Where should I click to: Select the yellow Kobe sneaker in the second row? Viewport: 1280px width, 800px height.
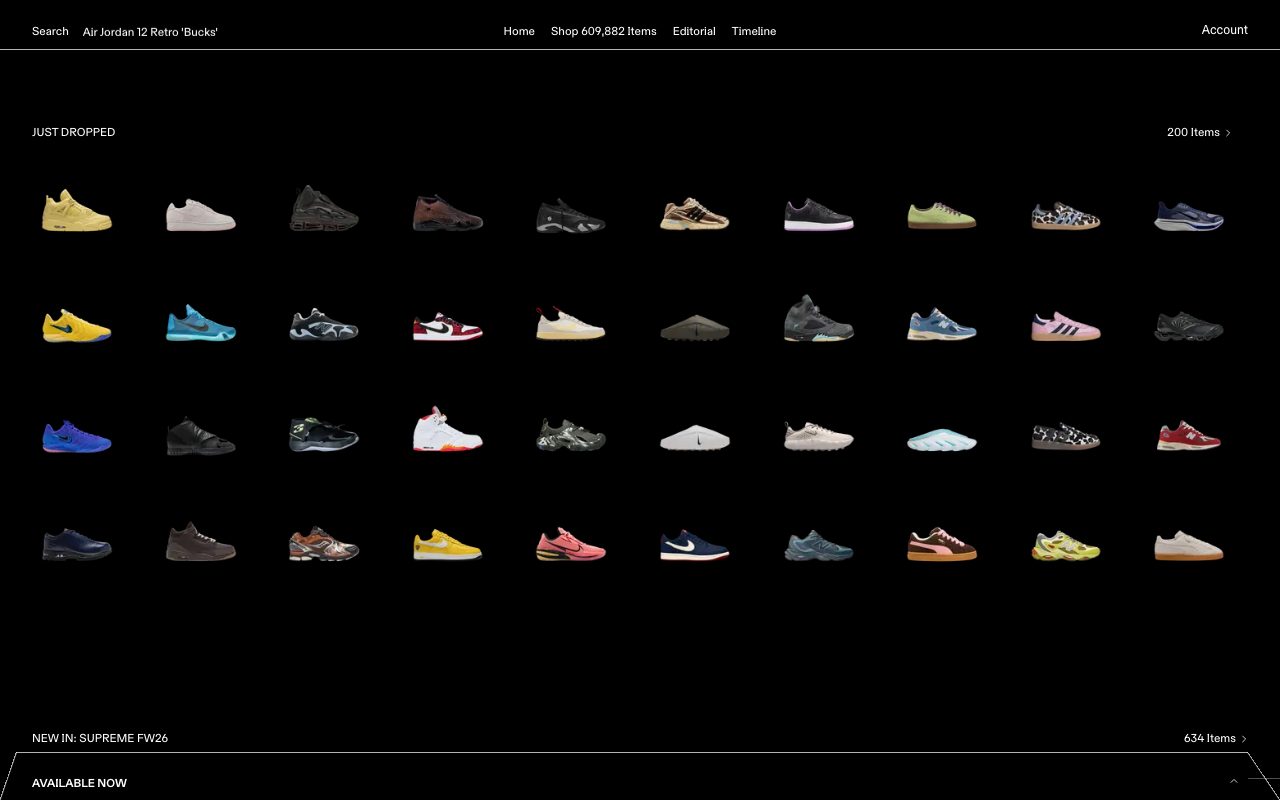pos(77,326)
